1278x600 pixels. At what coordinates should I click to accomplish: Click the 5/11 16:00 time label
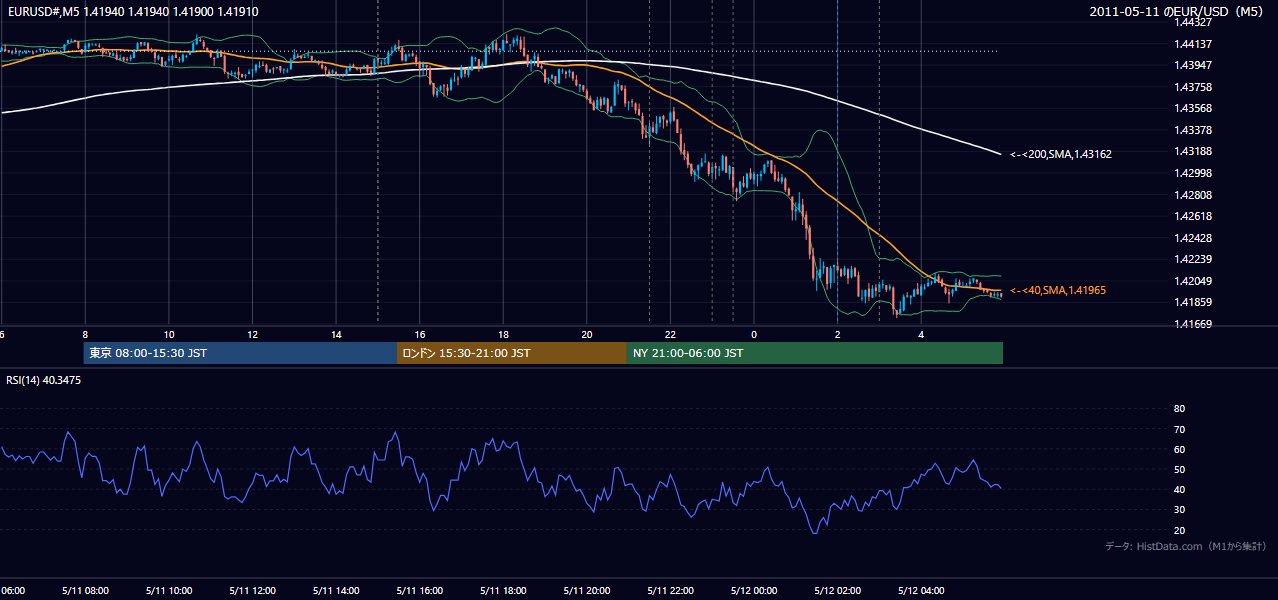pos(419,590)
